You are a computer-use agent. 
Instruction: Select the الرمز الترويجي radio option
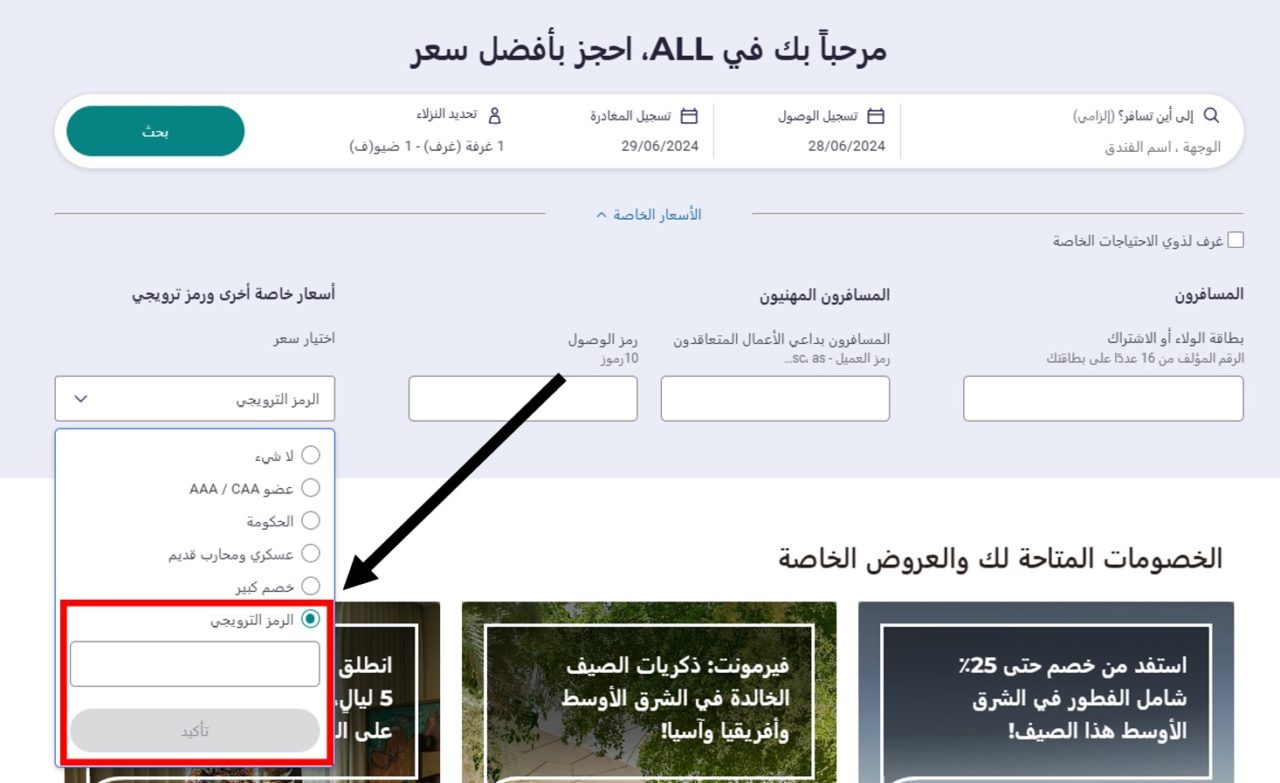(x=310, y=619)
